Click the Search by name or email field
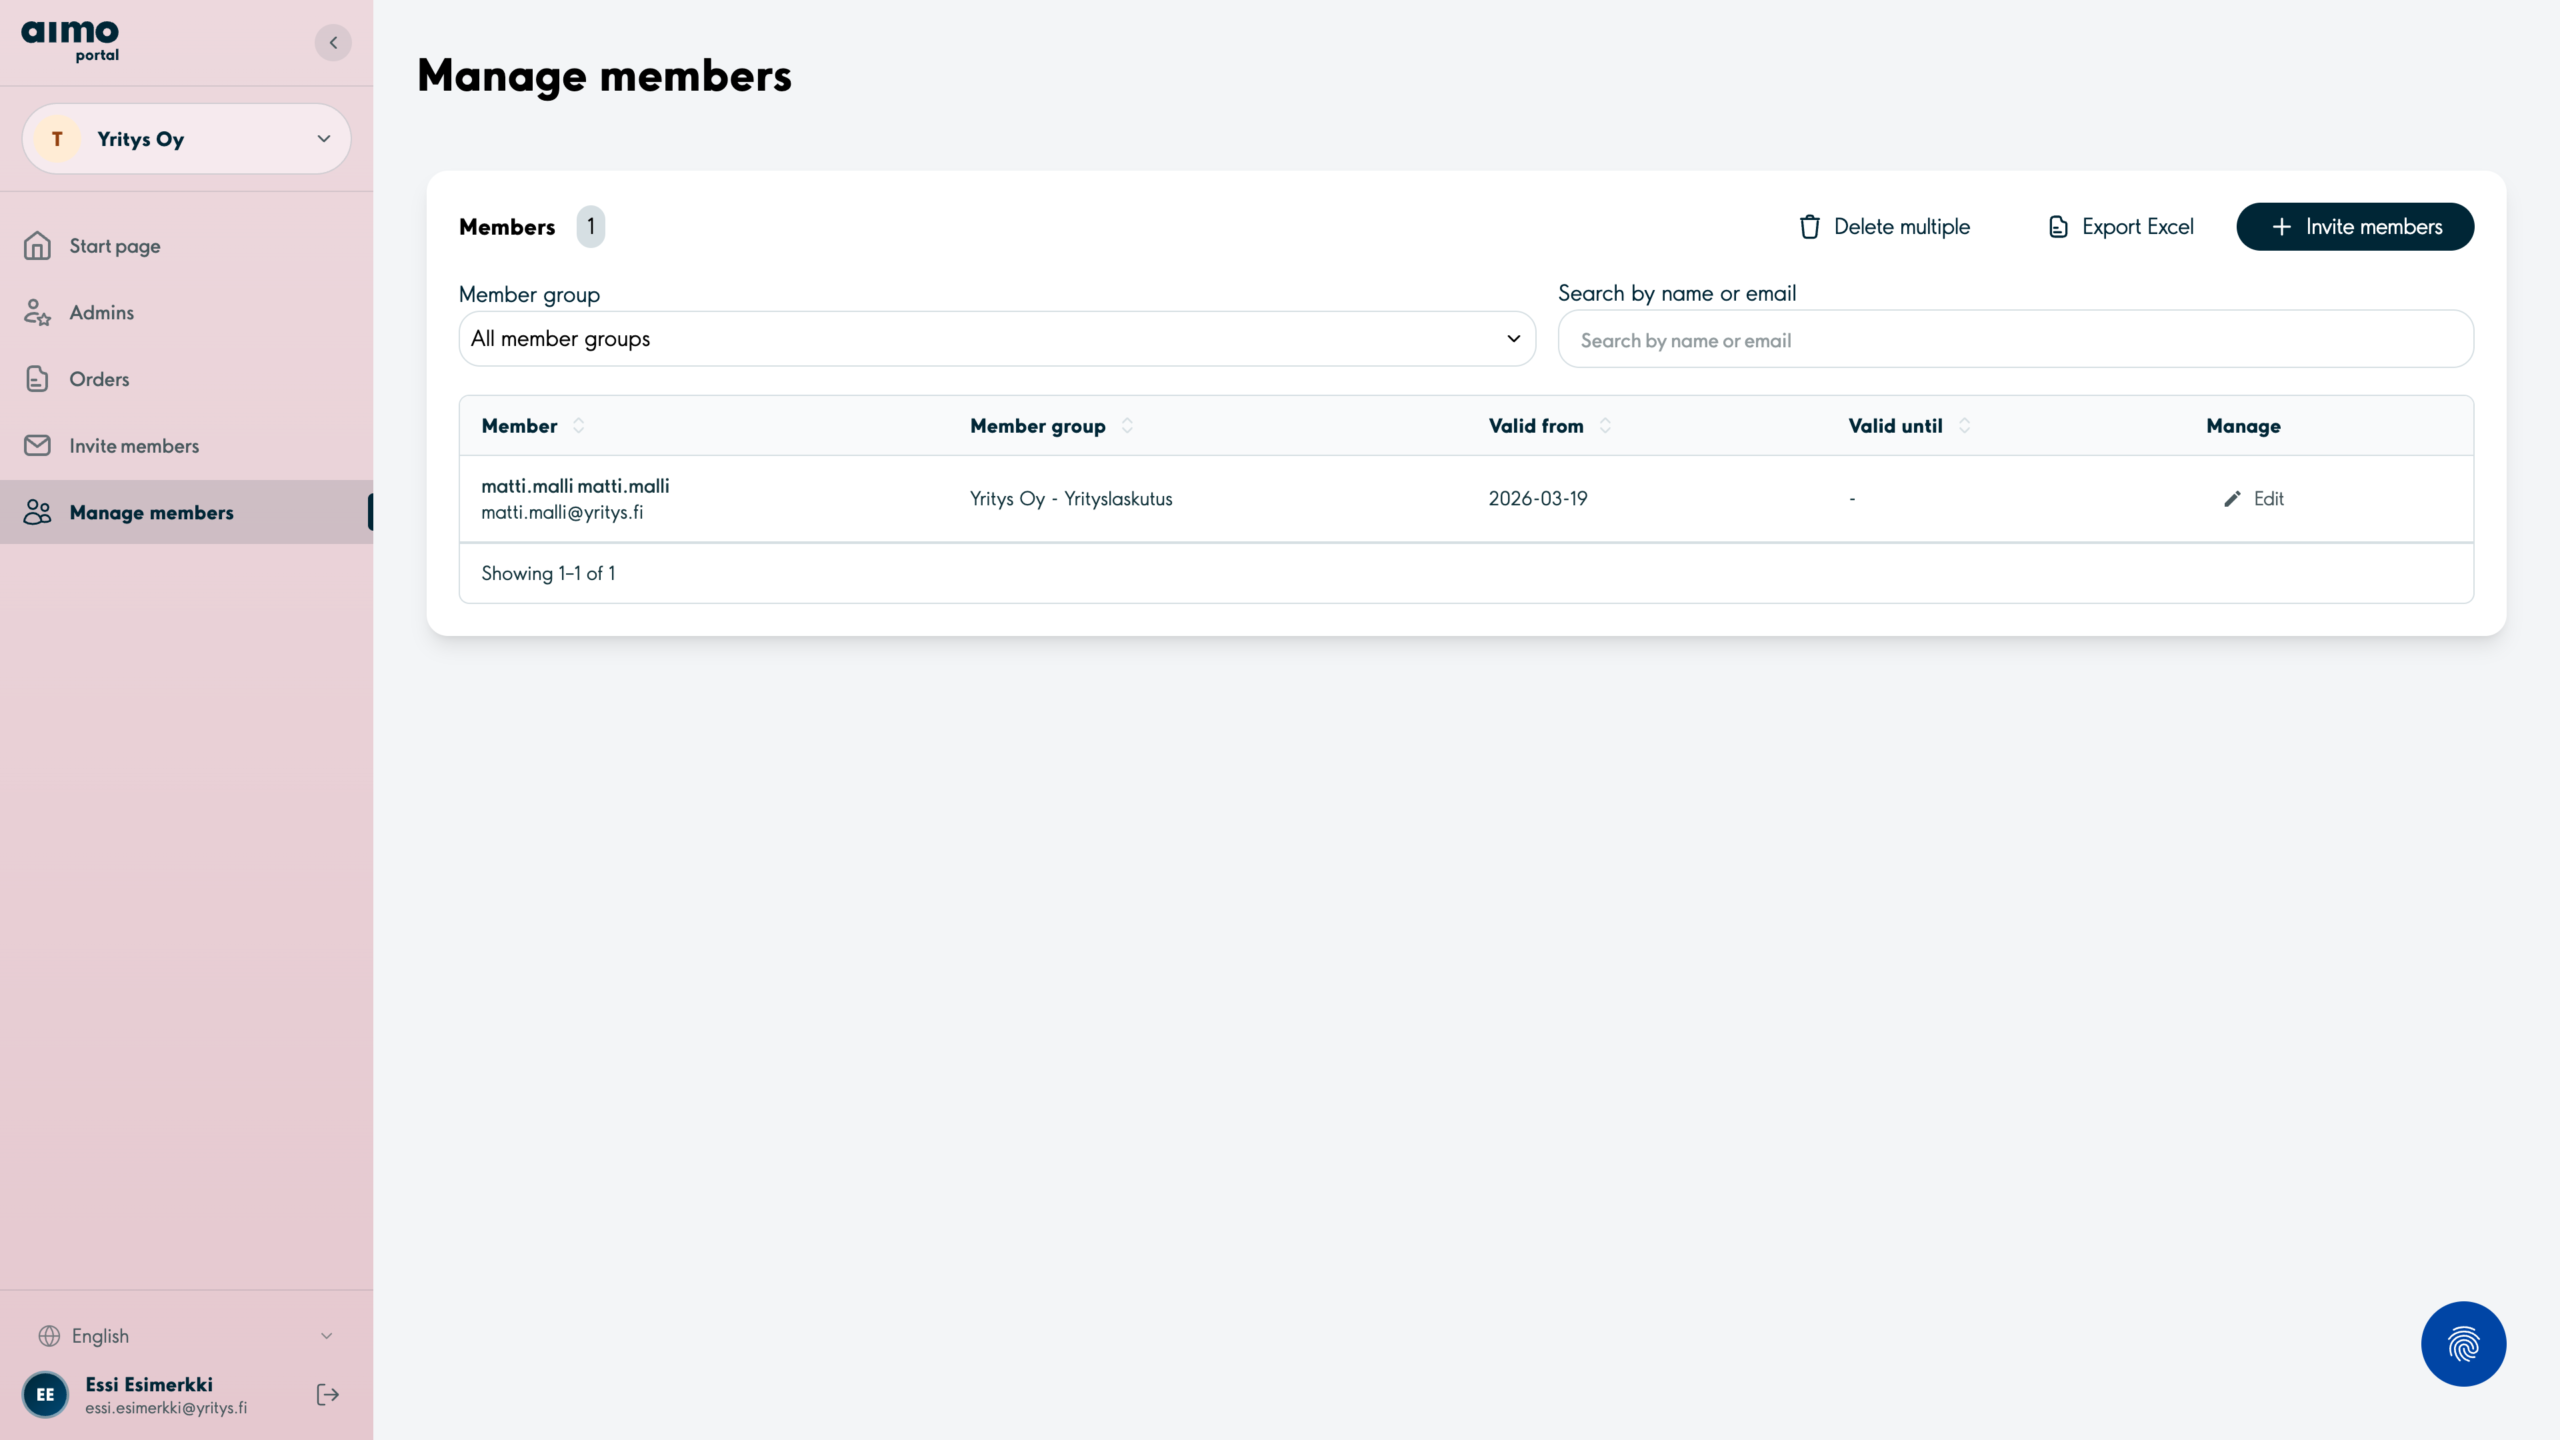 point(2014,340)
